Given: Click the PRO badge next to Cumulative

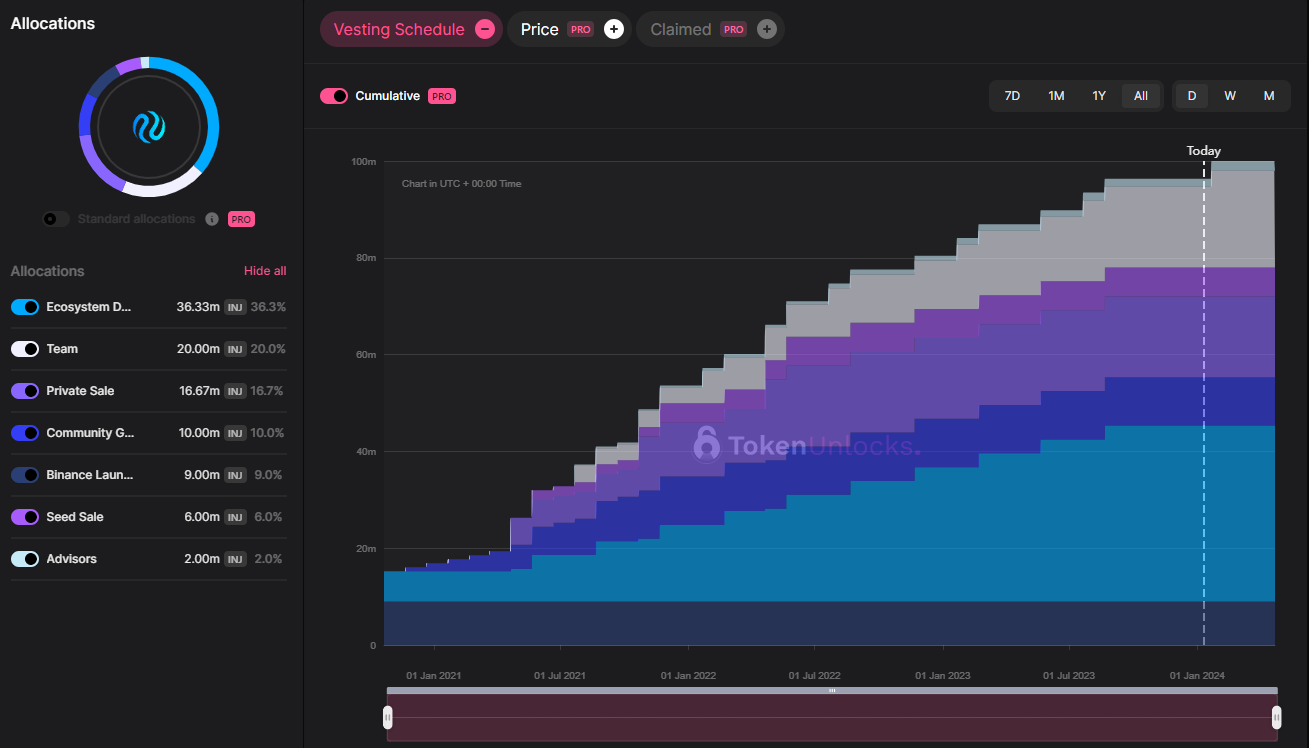Looking at the screenshot, I should click(x=442, y=96).
